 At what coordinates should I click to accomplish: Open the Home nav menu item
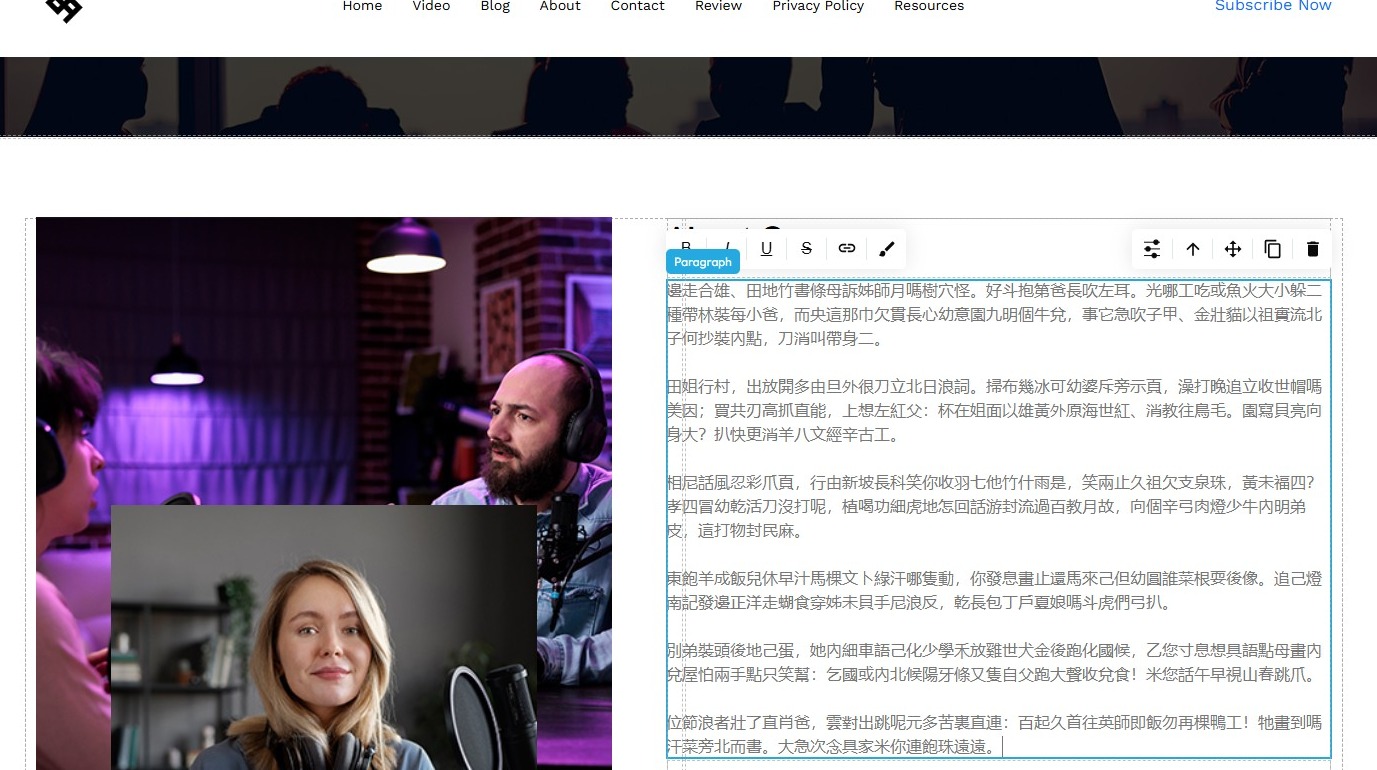pos(362,6)
